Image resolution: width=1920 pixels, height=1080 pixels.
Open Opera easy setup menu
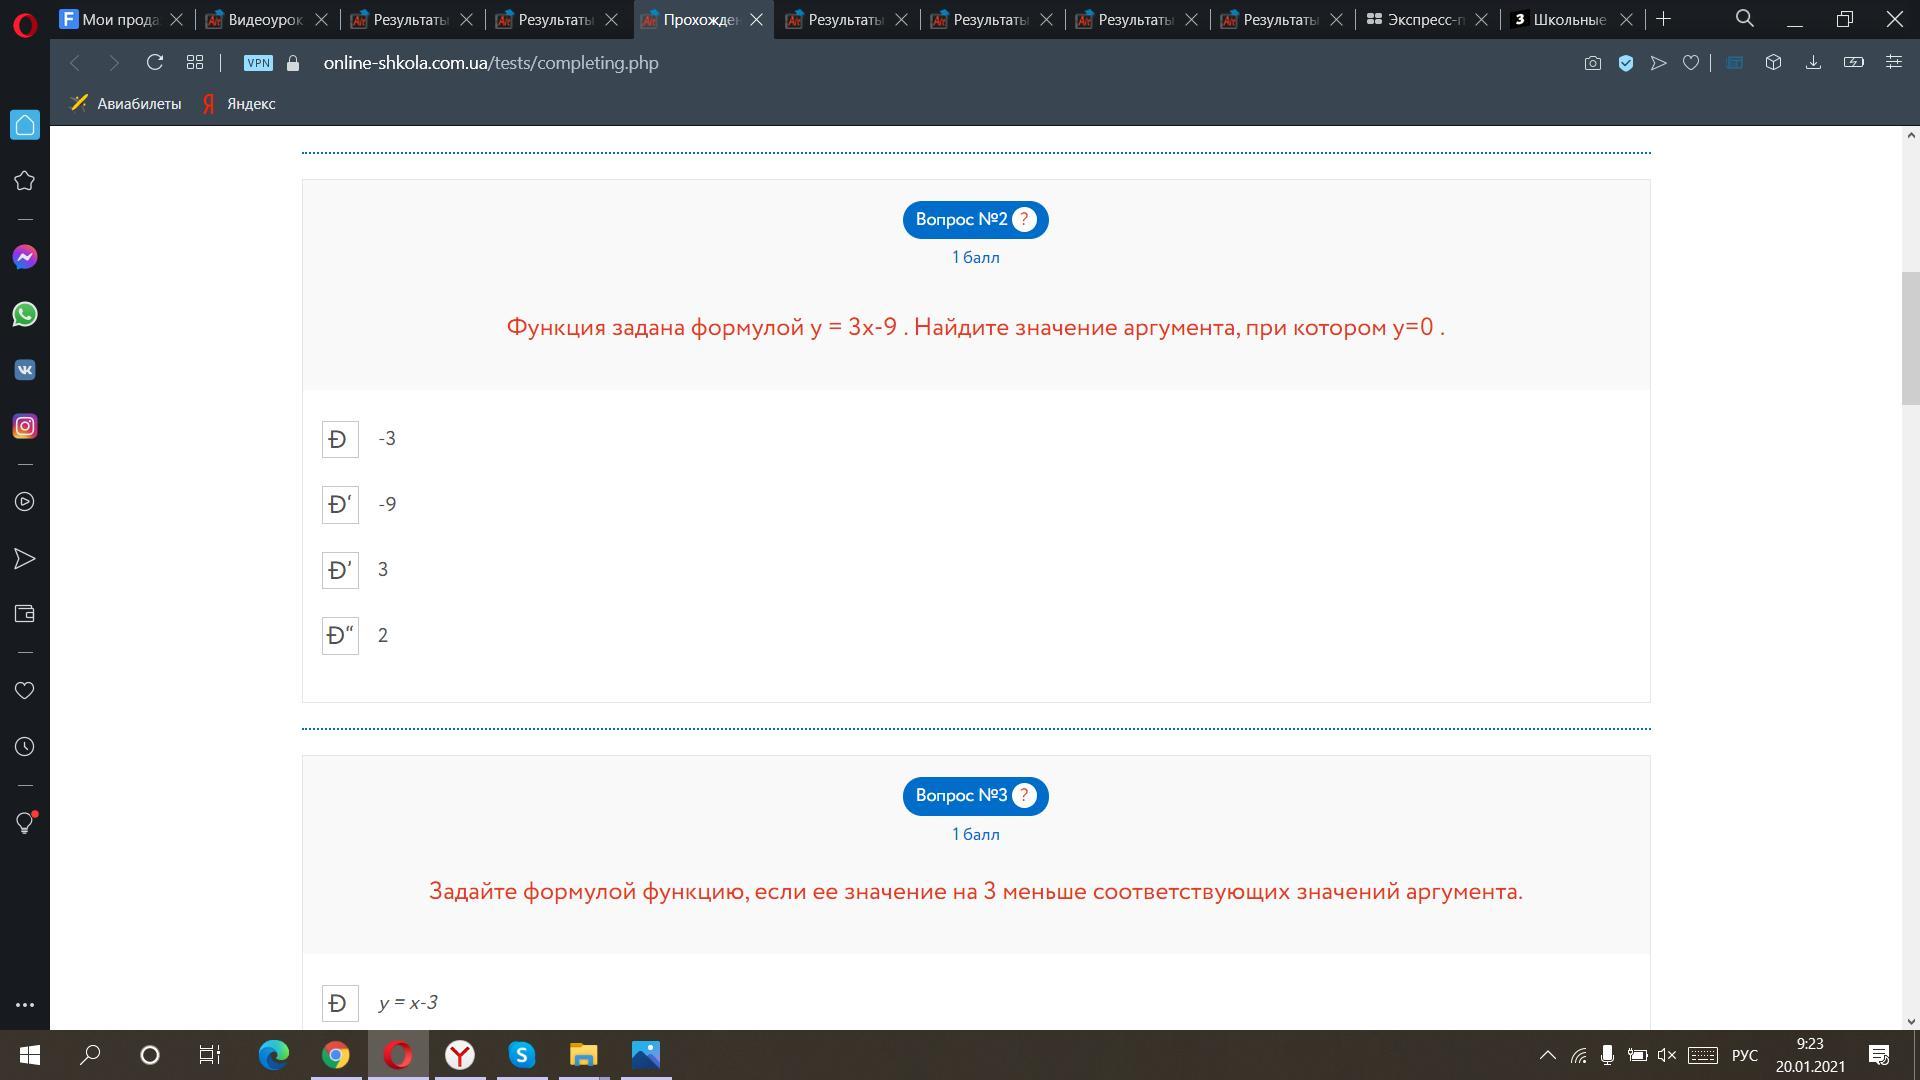[x=1893, y=63]
